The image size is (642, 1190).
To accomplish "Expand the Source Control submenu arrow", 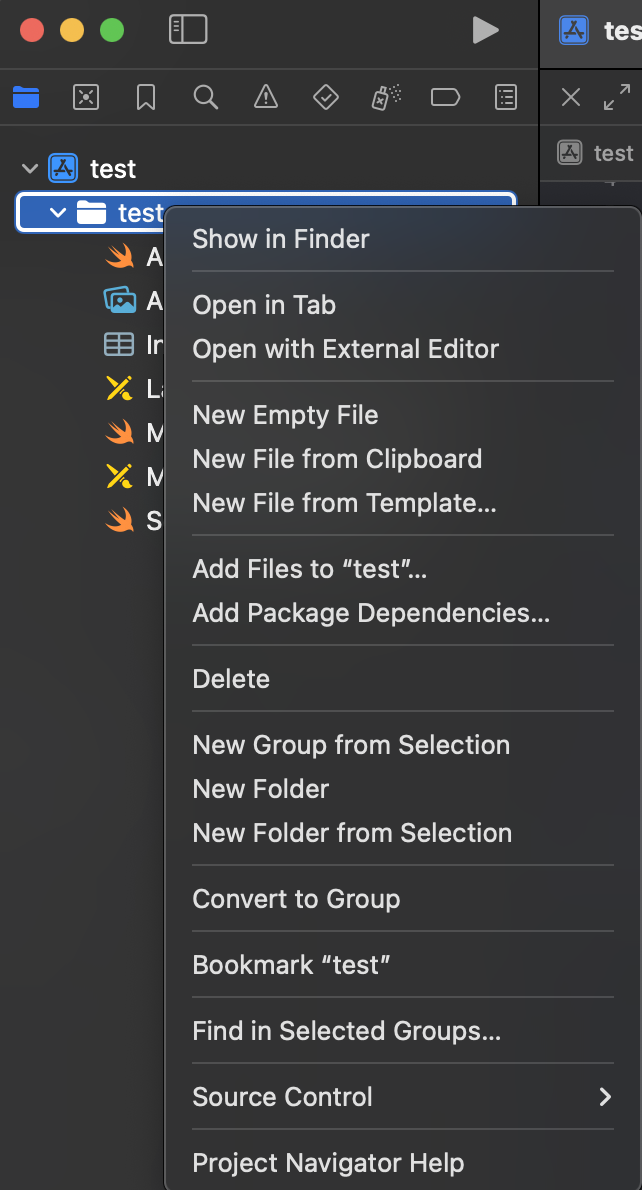I will click(604, 1097).
